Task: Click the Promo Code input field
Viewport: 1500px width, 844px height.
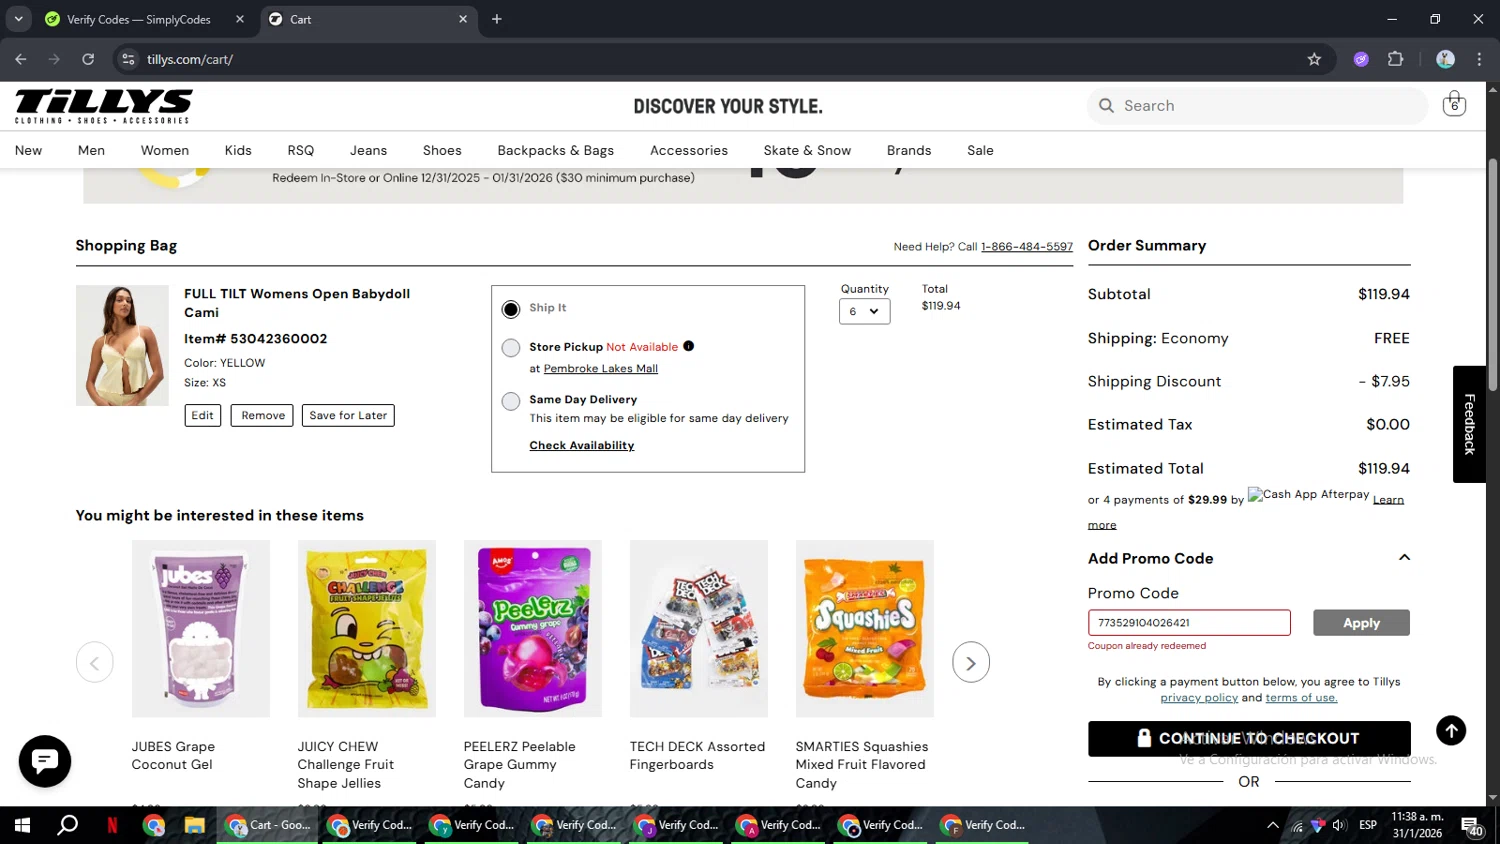Action: click(x=1189, y=623)
